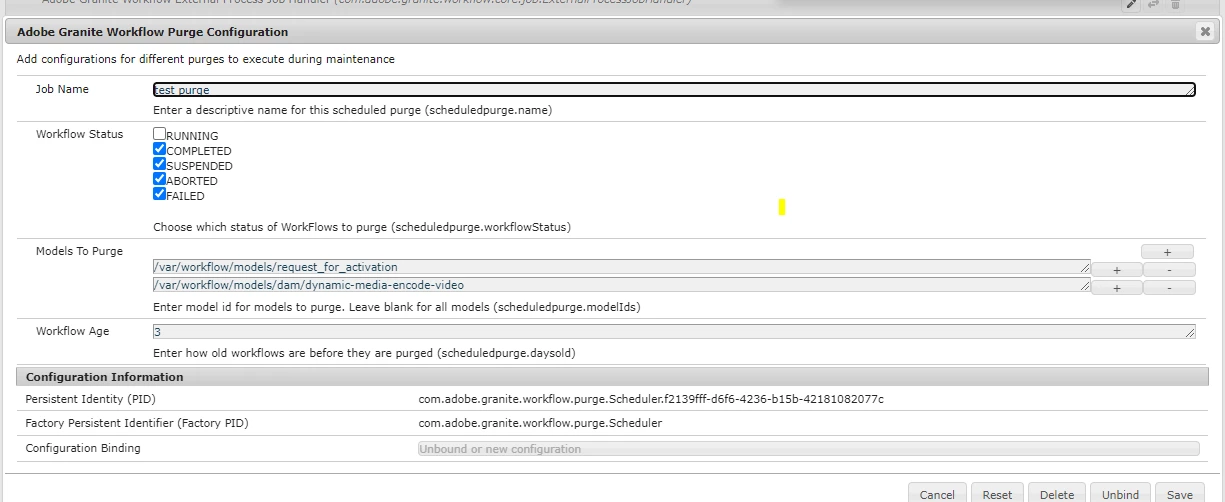The width and height of the screenshot is (1225, 502).
Task: Uncheck the COMPLETED workflow status
Action: tap(159, 149)
